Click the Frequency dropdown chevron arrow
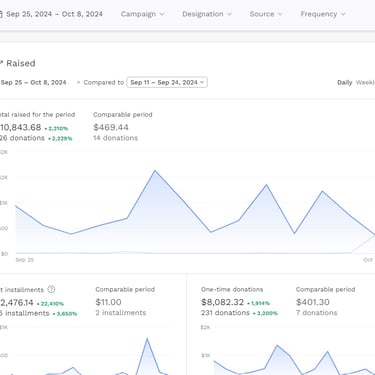375x375 pixels. coord(343,14)
